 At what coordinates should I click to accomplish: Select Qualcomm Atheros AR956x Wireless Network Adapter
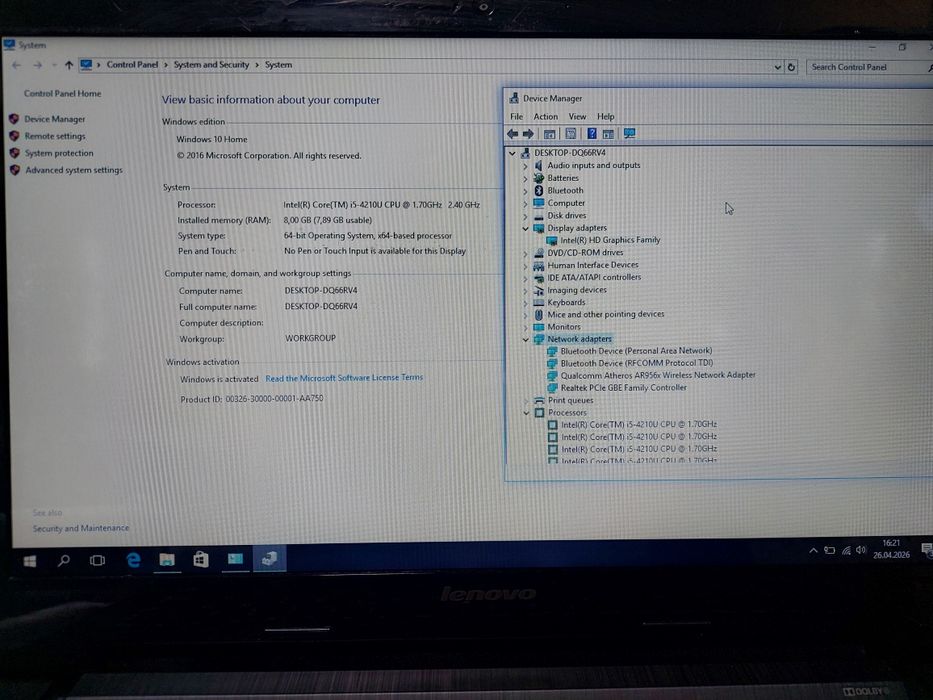coord(658,375)
